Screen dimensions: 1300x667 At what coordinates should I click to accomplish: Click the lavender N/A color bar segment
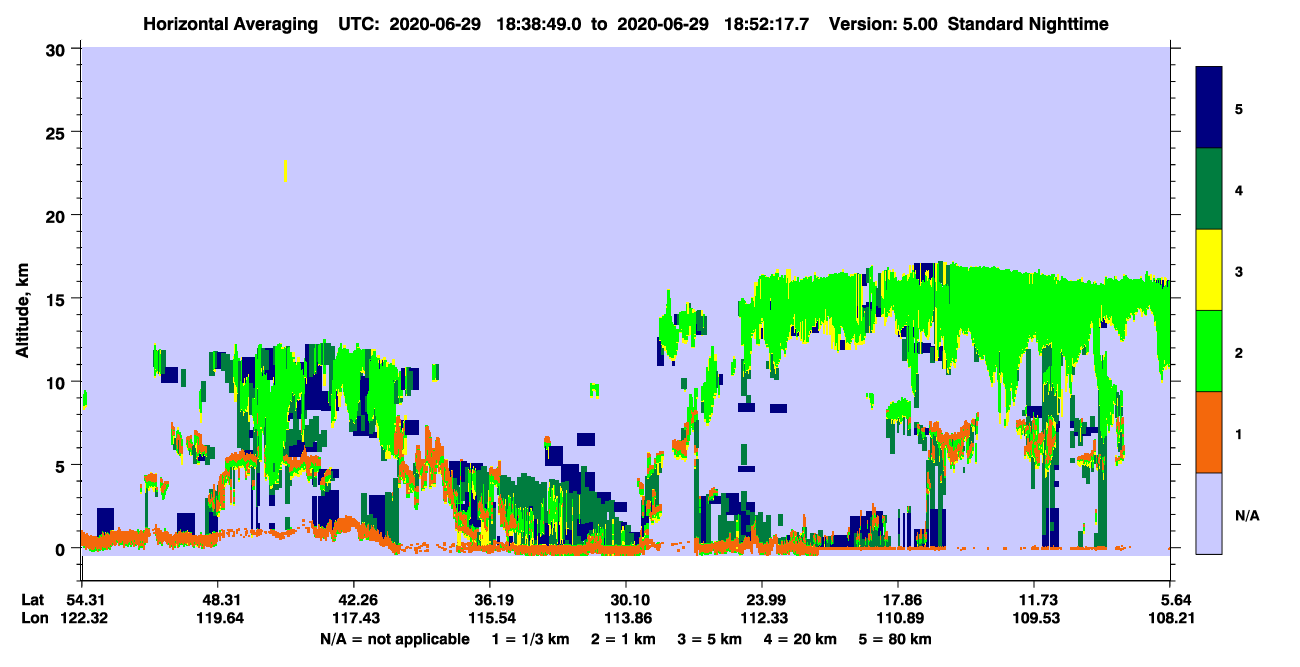click(x=1209, y=513)
